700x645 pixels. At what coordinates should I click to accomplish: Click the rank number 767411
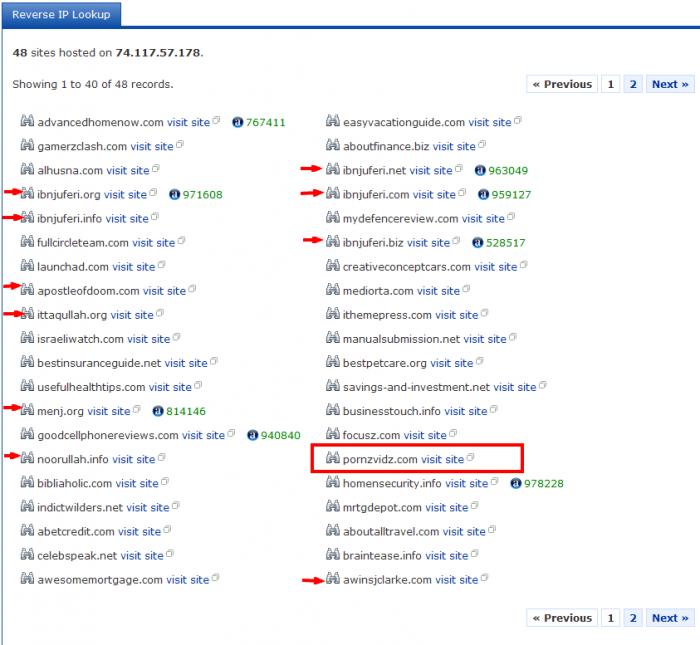coord(265,122)
